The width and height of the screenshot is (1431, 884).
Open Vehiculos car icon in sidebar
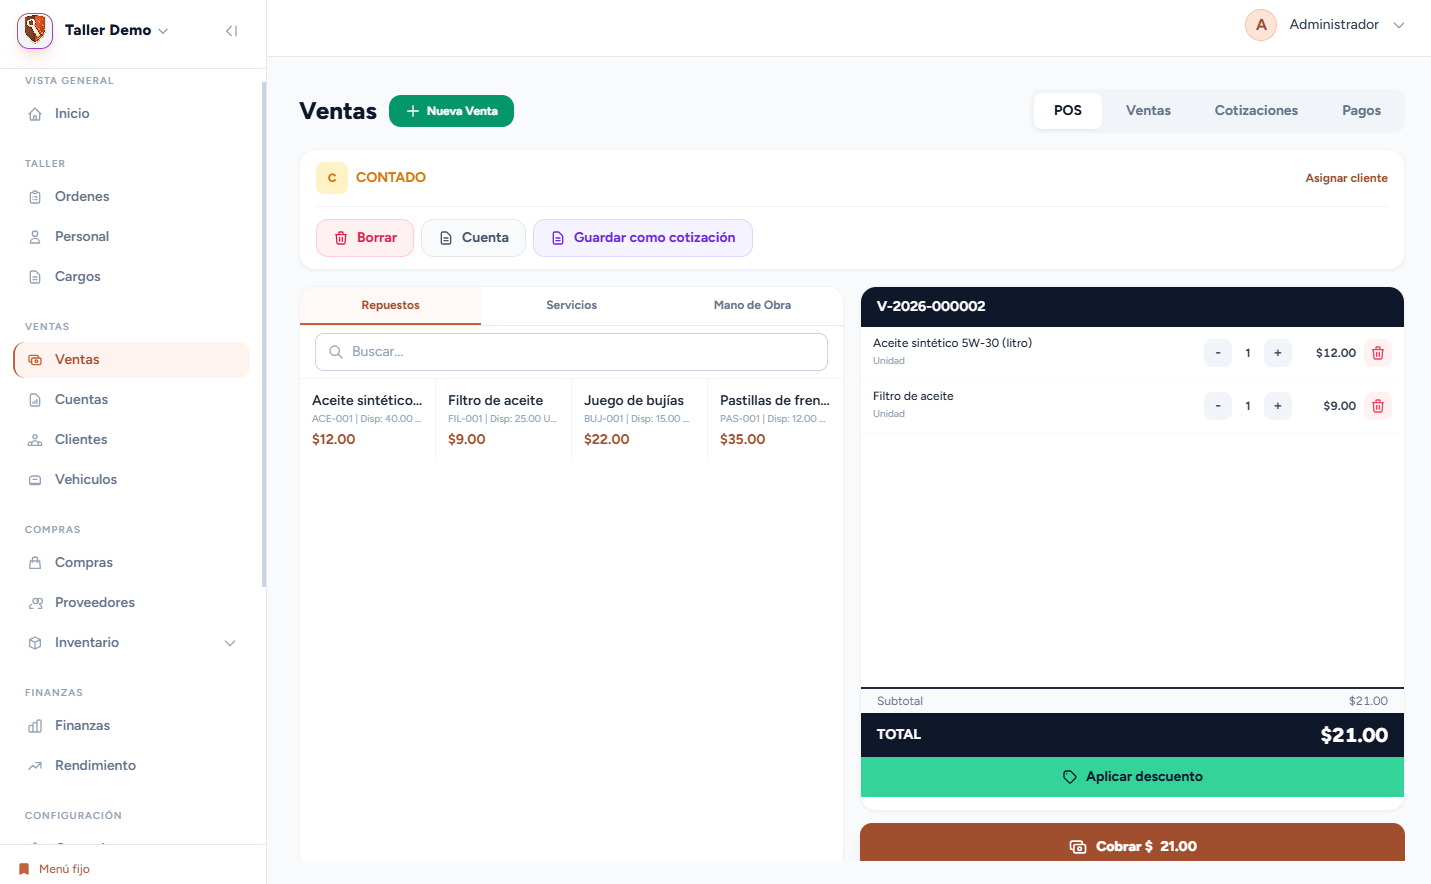coord(35,480)
